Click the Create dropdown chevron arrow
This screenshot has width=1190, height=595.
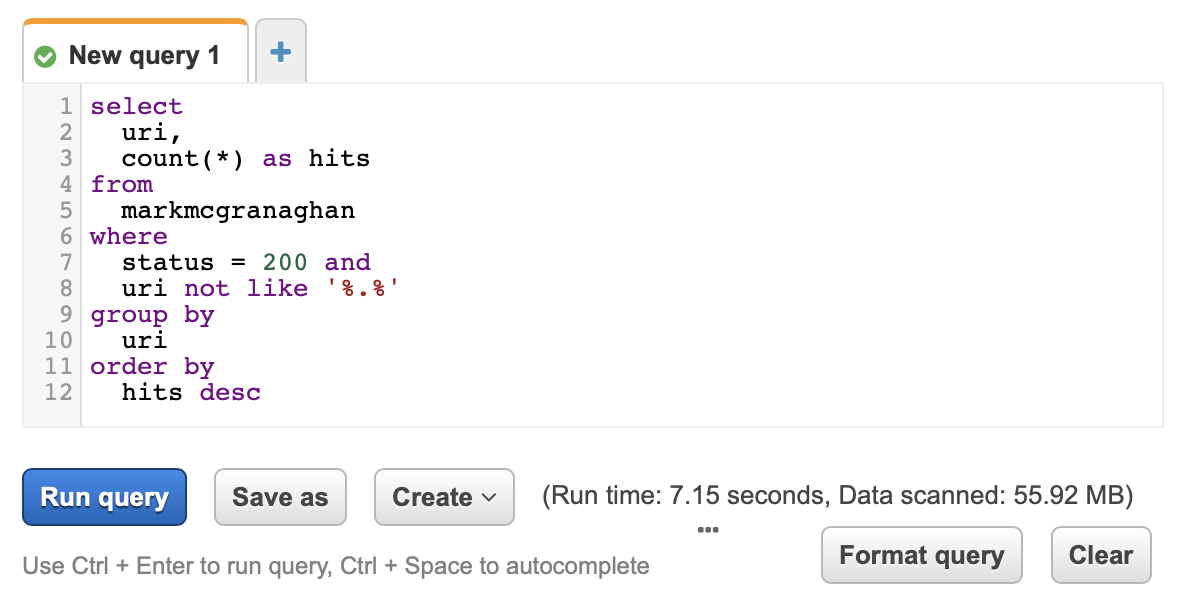coord(489,498)
